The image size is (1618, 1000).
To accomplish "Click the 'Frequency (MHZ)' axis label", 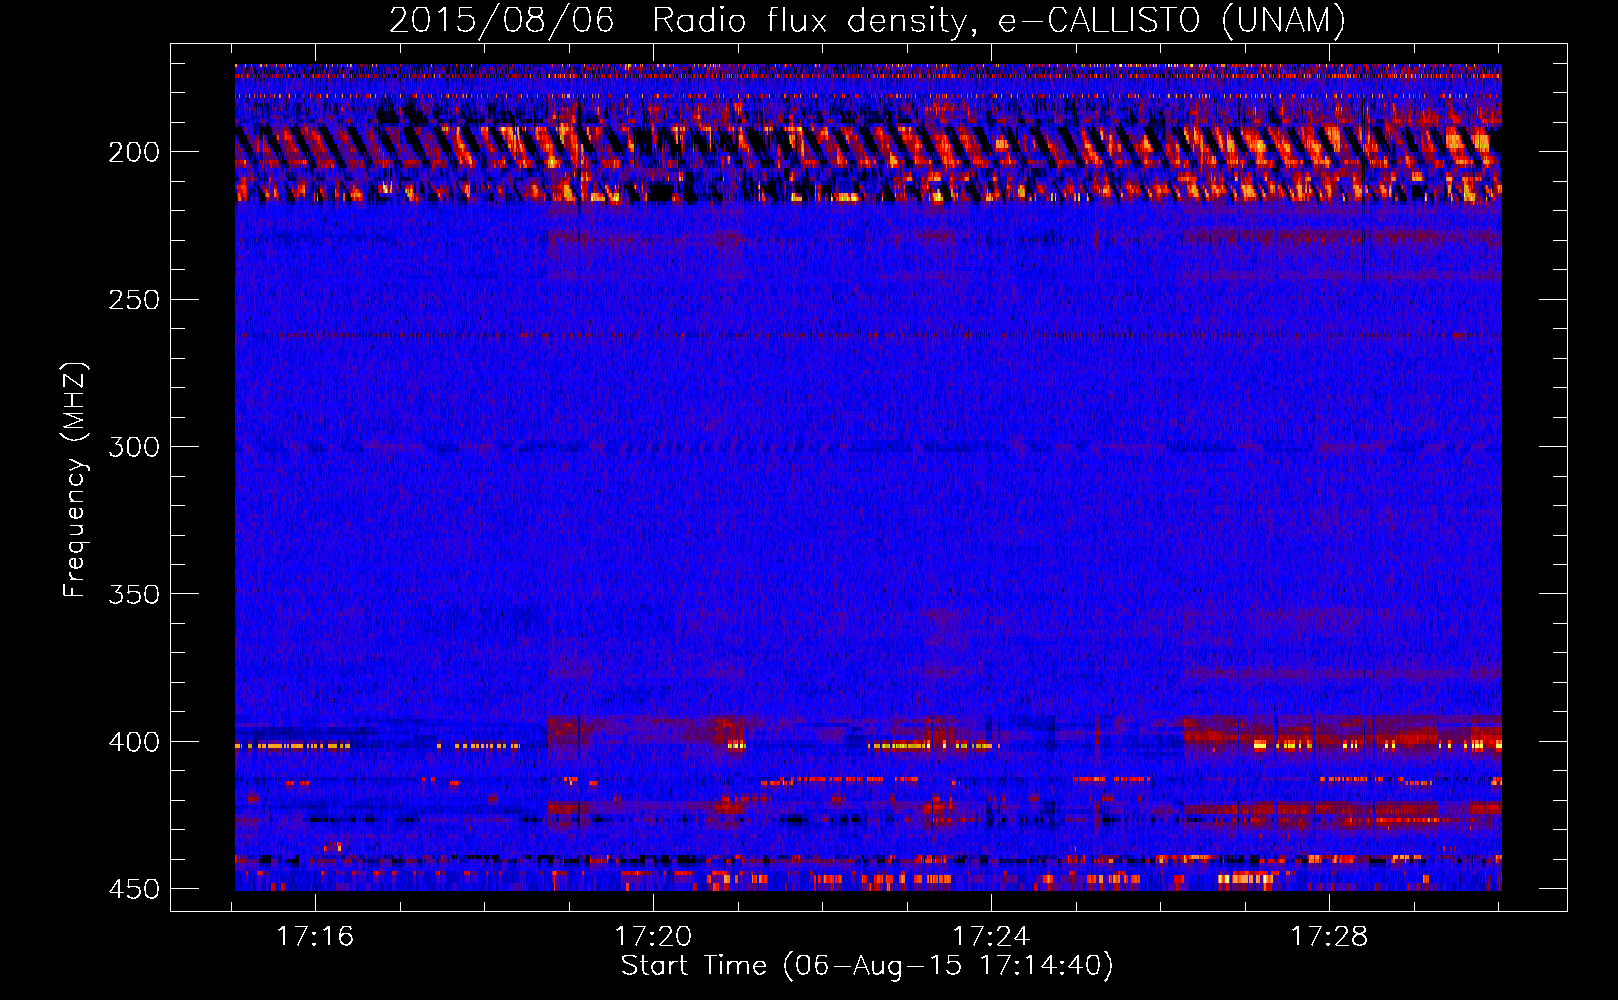I will pos(75,480).
